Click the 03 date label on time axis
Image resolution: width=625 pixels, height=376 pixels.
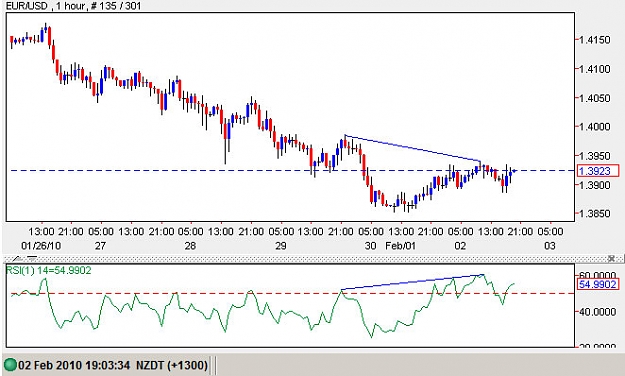(550, 246)
